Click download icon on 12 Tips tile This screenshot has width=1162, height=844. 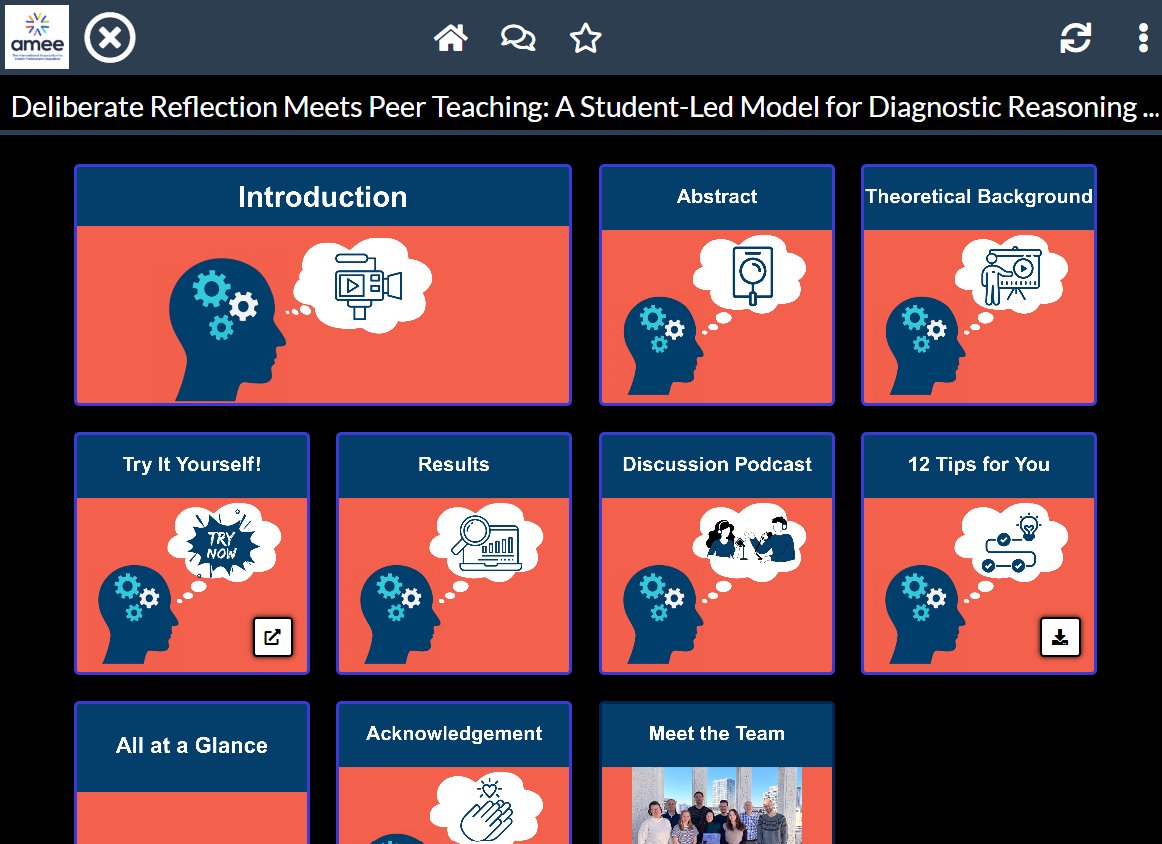pos(1060,637)
